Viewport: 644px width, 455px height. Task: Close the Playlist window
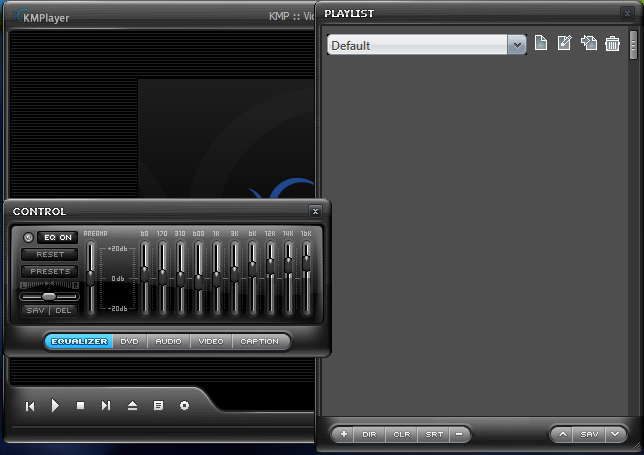pyautogui.click(x=627, y=14)
